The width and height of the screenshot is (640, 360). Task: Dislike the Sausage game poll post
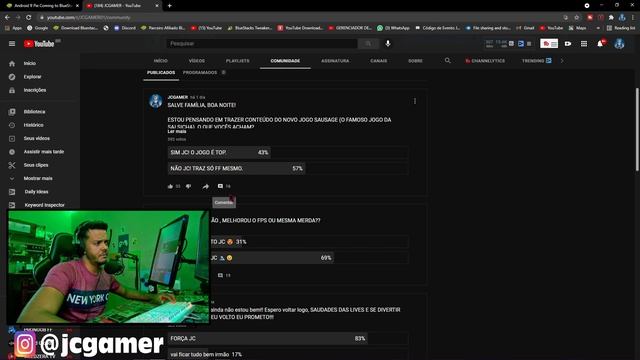188,186
